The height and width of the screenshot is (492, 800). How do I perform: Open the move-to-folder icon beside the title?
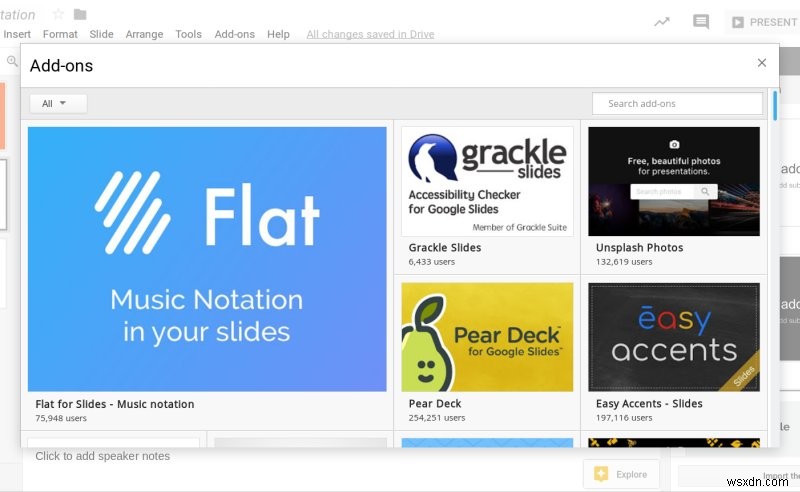[x=80, y=14]
